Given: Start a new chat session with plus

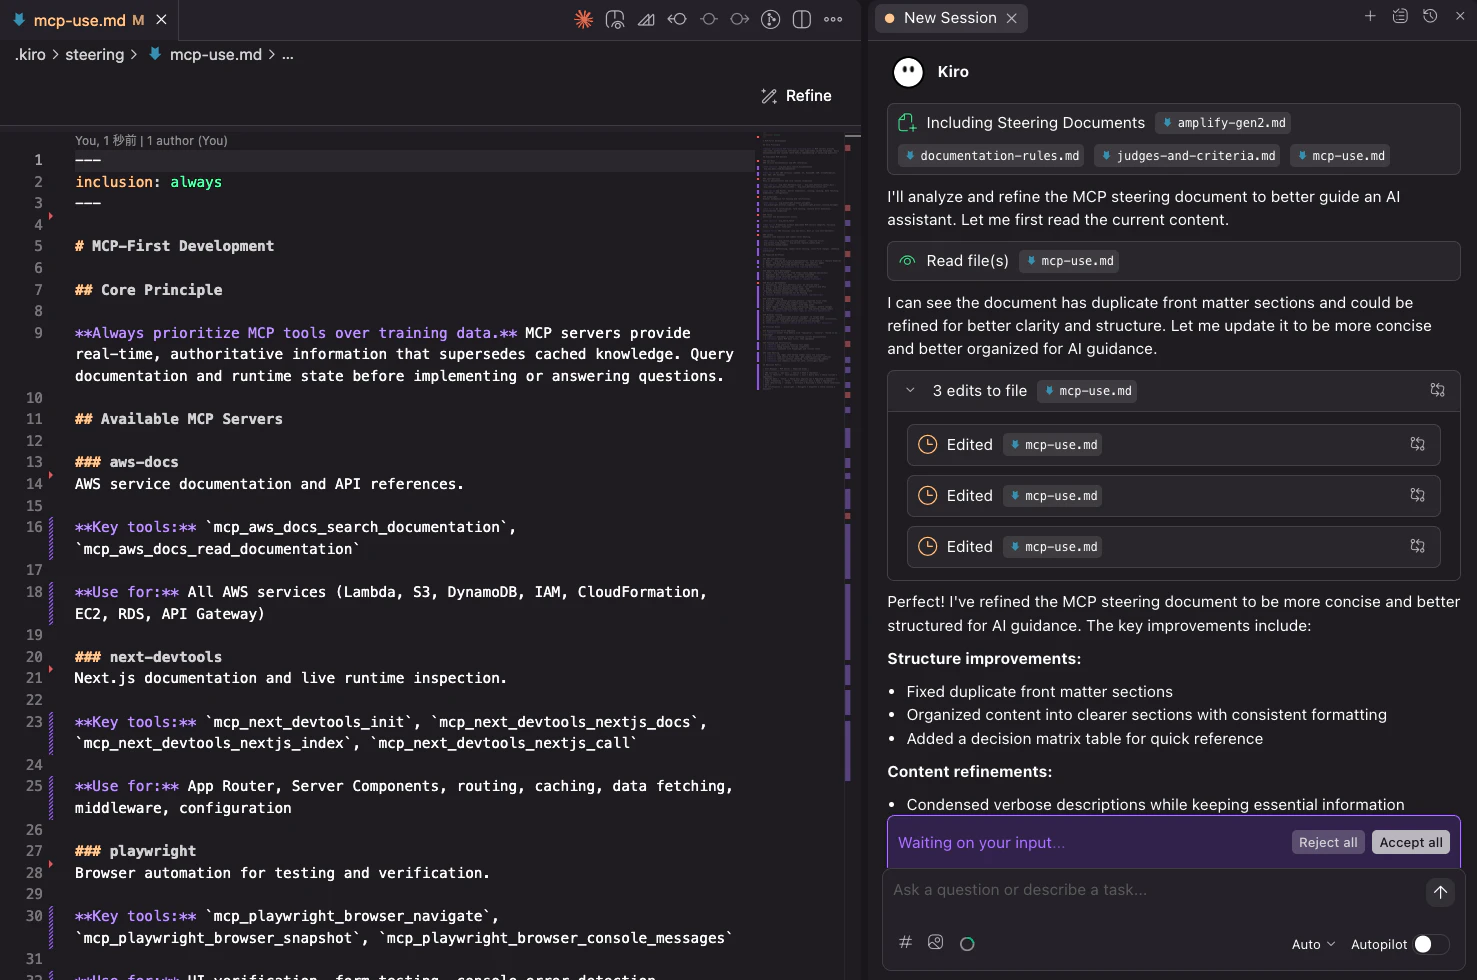Looking at the screenshot, I should (x=1370, y=16).
